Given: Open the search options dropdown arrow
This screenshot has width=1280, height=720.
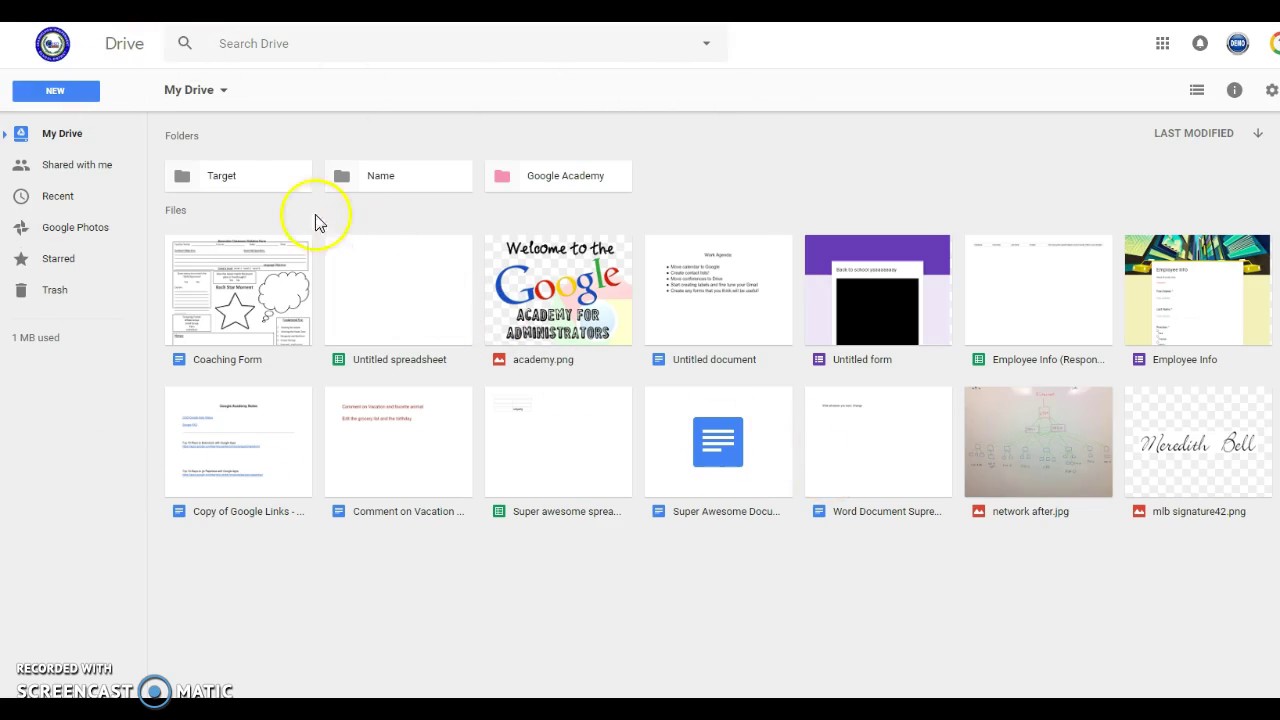Looking at the screenshot, I should pos(706,43).
